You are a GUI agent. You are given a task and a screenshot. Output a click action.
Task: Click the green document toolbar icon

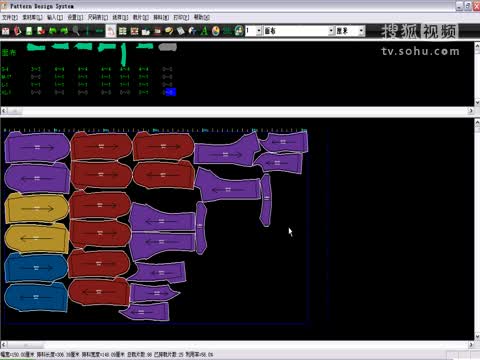pos(29,31)
